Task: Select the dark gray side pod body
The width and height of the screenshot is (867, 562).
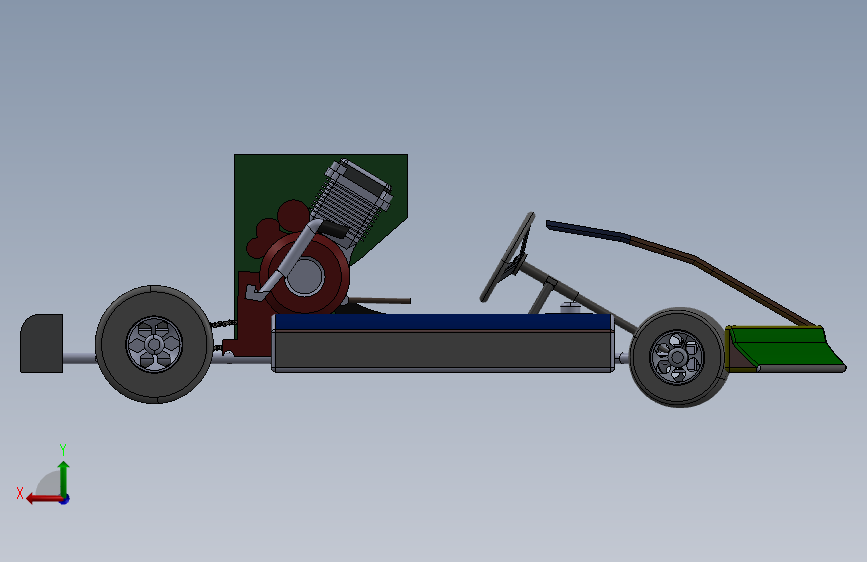Action: click(x=442, y=351)
